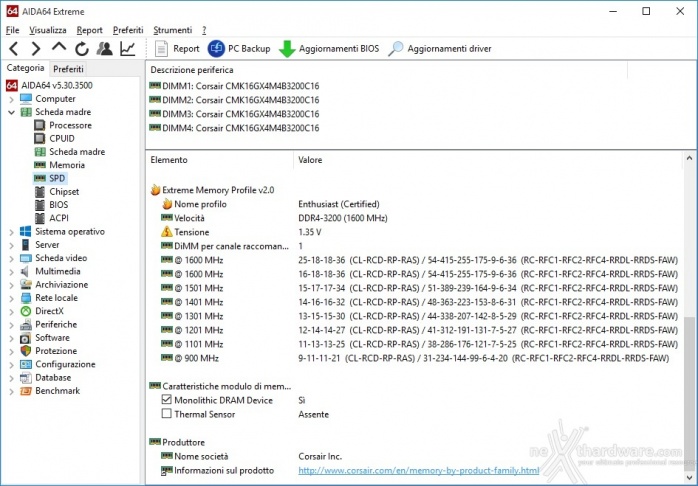The height and width of the screenshot is (486, 698).
Task: Select DIMM3 Corsair CMK16GX4M4B3200C16
Action: point(235,114)
